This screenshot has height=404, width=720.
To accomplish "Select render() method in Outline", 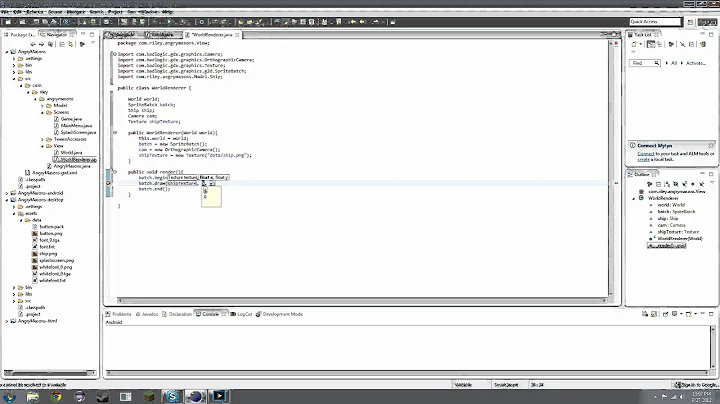I will [667, 246].
